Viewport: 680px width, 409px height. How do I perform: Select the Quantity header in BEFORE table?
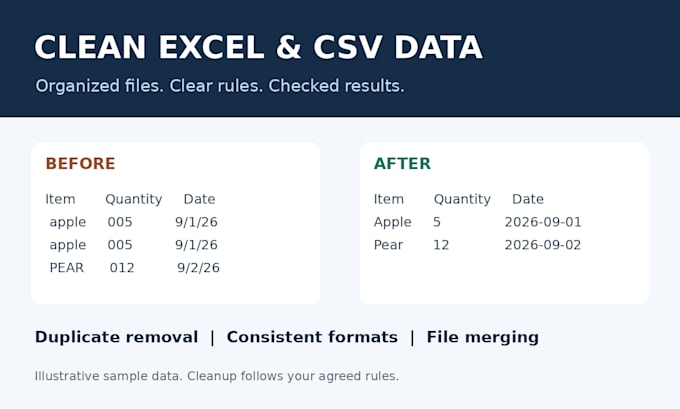pos(134,199)
